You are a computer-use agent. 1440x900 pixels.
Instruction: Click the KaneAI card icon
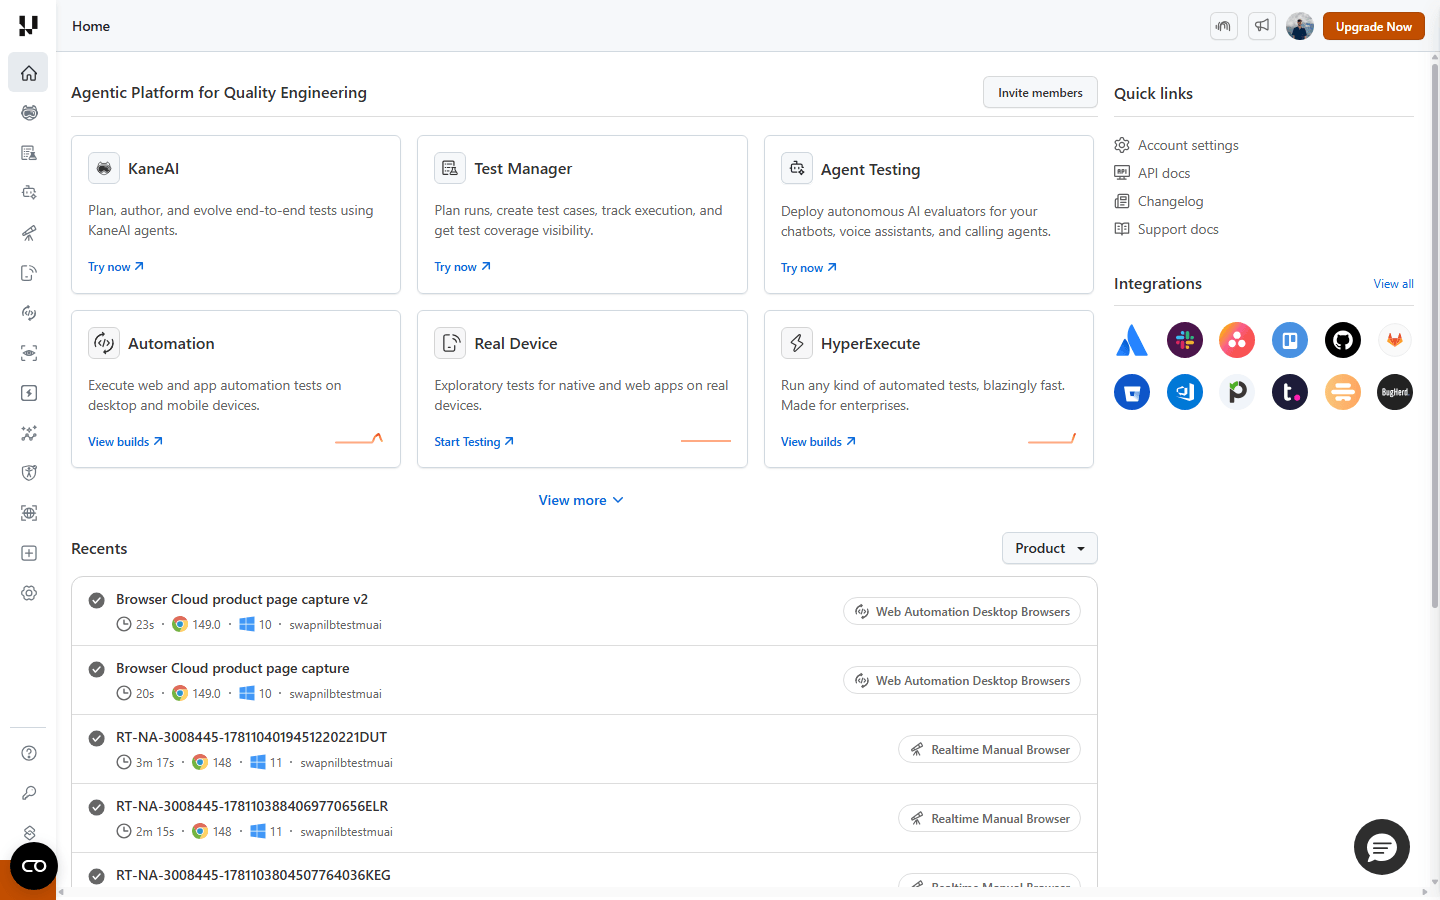(104, 168)
